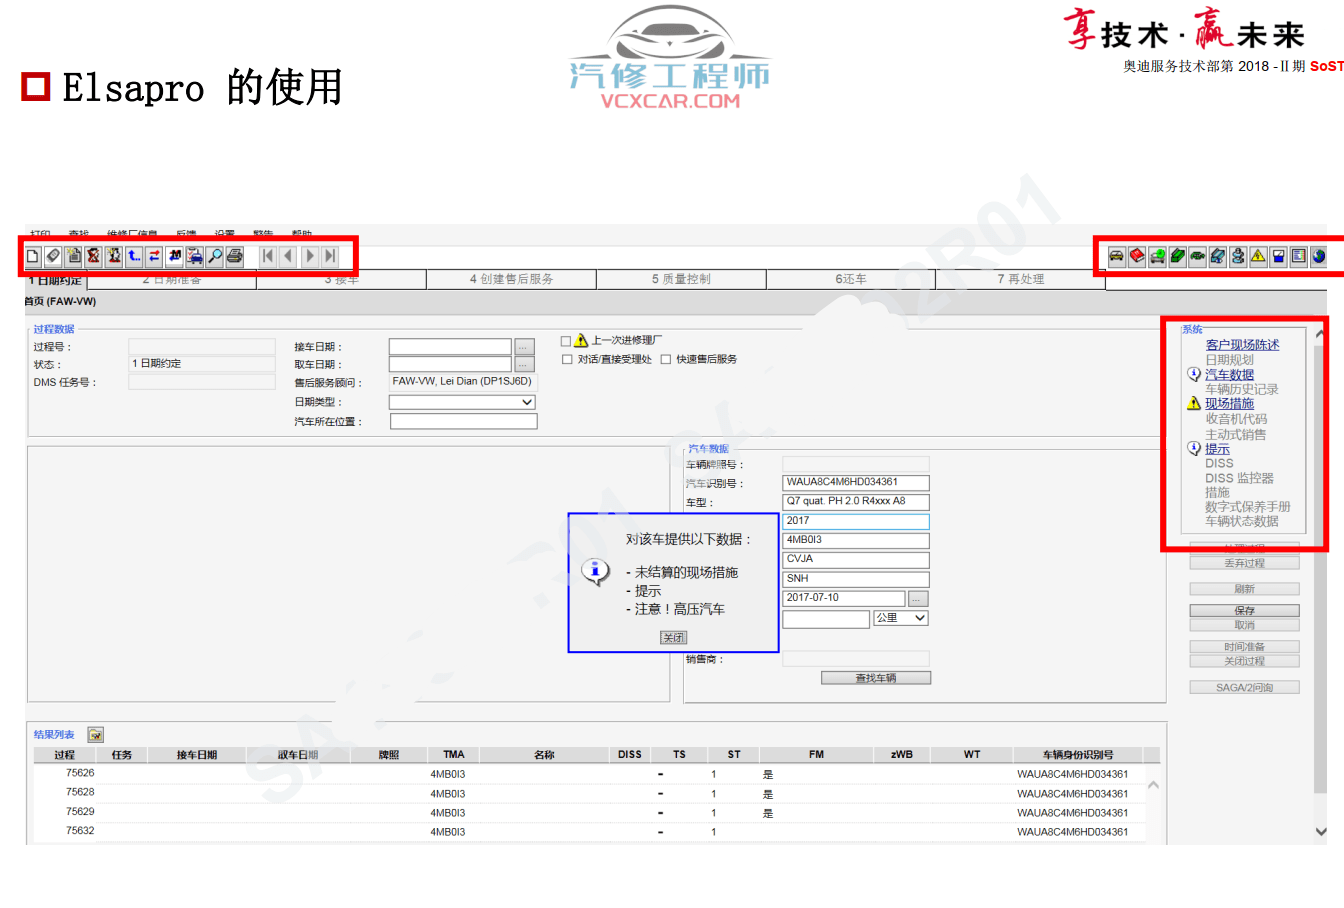Viewport: 1344px width, 908px height.
Task: Jump to first record arrow
Action: [x=267, y=257]
